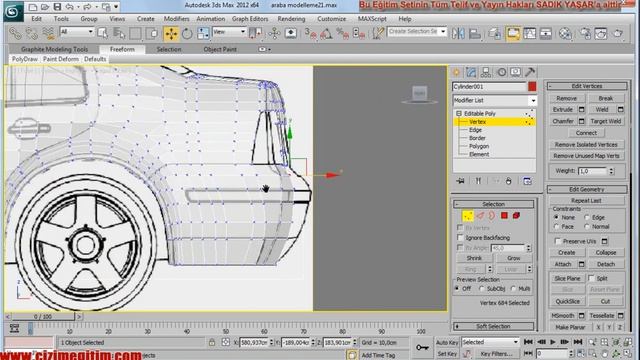Toggle the Angle Snap icon
This screenshot has width=640, height=360.
pyautogui.click(x=326, y=33)
